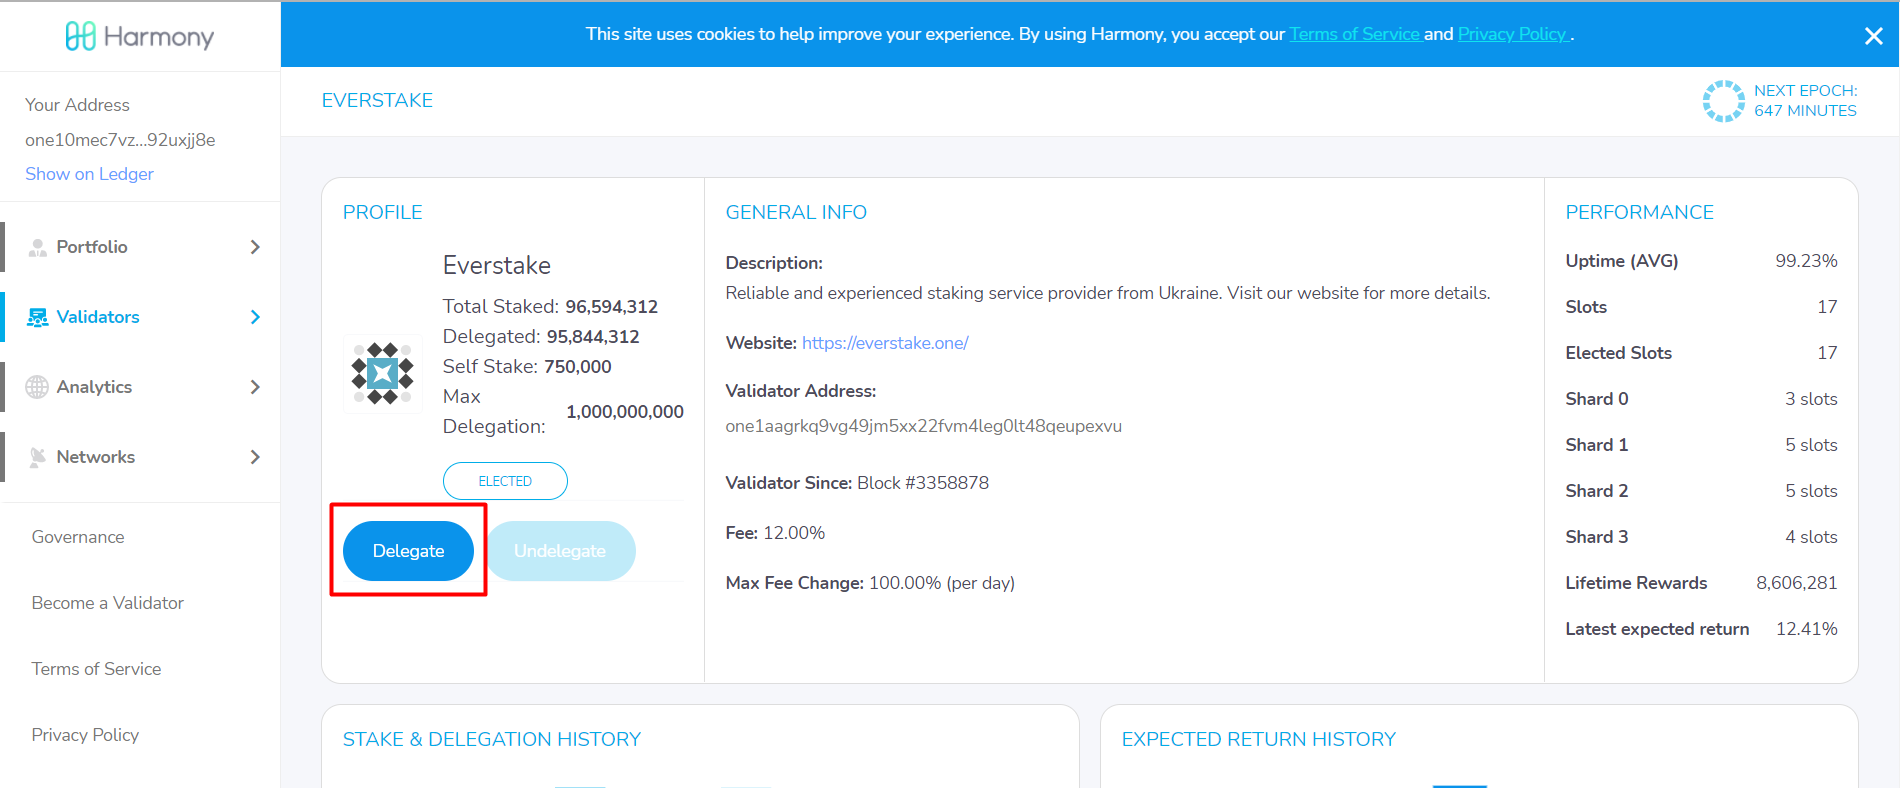Open Terms of Service in sidebar
1900x788 pixels.
(x=96, y=669)
